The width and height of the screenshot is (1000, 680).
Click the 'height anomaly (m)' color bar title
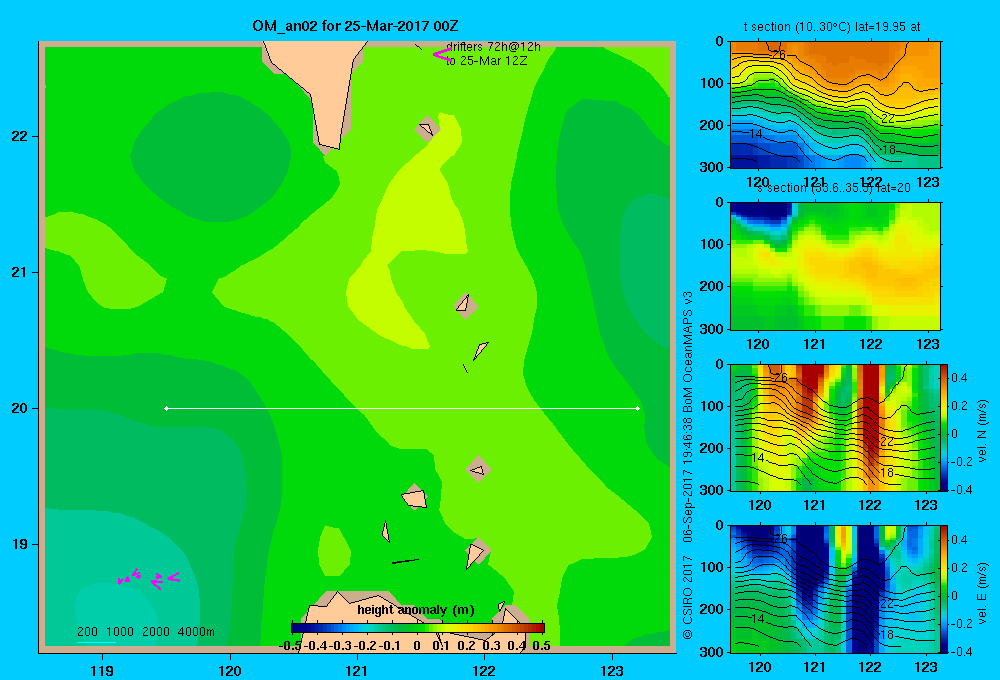(x=416, y=610)
